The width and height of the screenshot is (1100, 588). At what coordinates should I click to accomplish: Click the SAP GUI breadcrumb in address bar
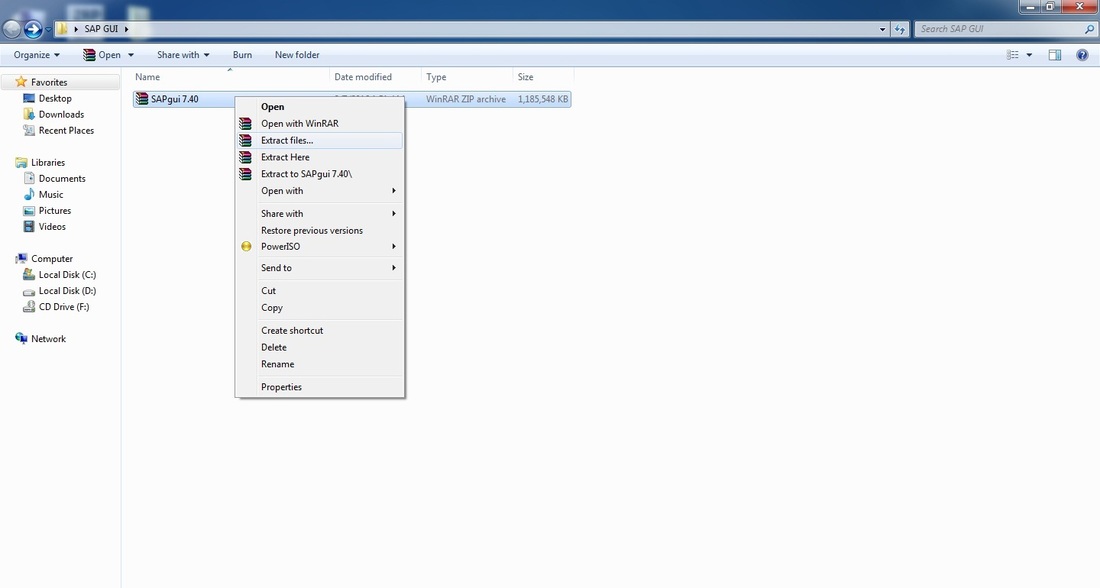(101, 29)
